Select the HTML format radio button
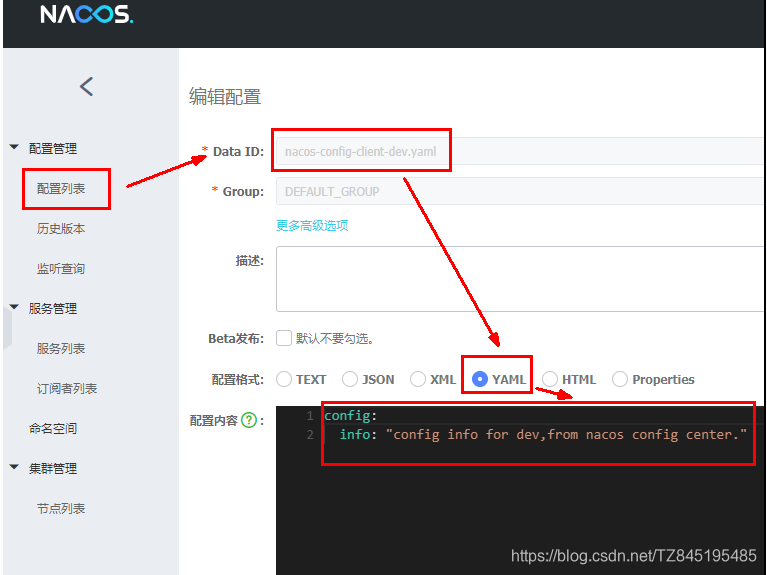The width and height of the screenshot is (767, 575). tap(550, 379)
